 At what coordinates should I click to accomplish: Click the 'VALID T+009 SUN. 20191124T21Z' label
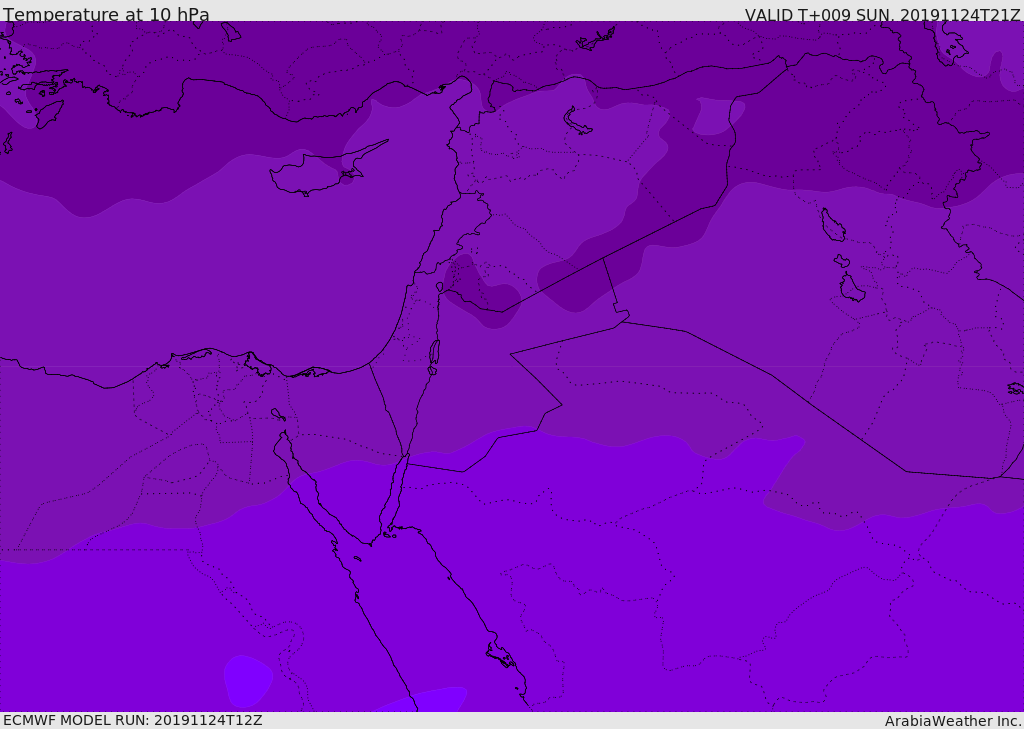882,15
